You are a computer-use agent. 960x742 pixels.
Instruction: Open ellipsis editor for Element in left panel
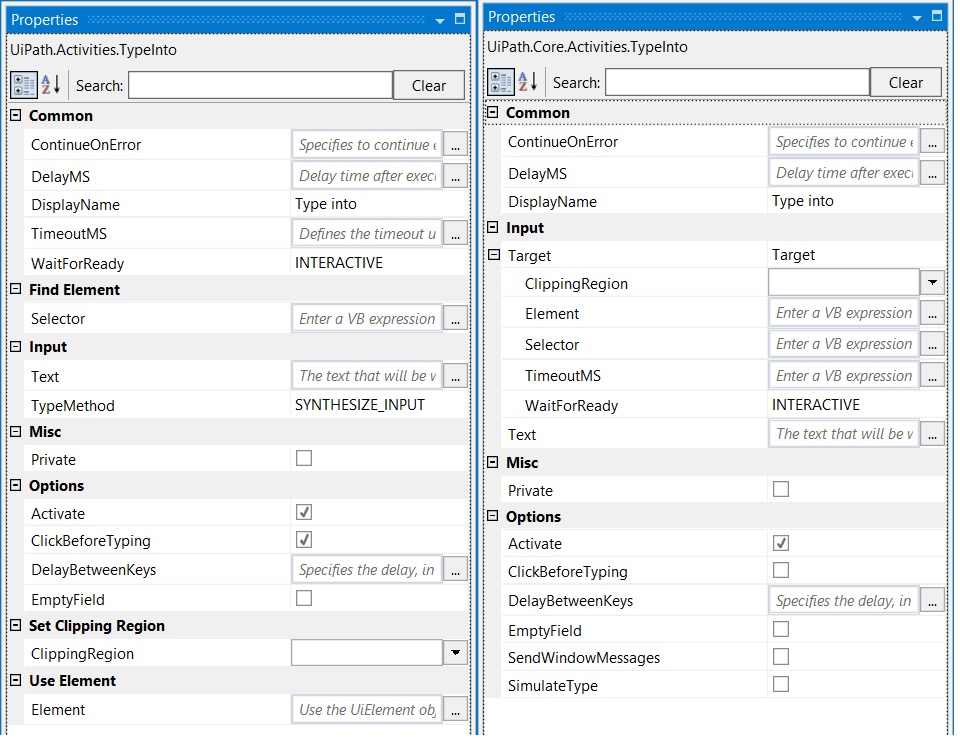456,710
